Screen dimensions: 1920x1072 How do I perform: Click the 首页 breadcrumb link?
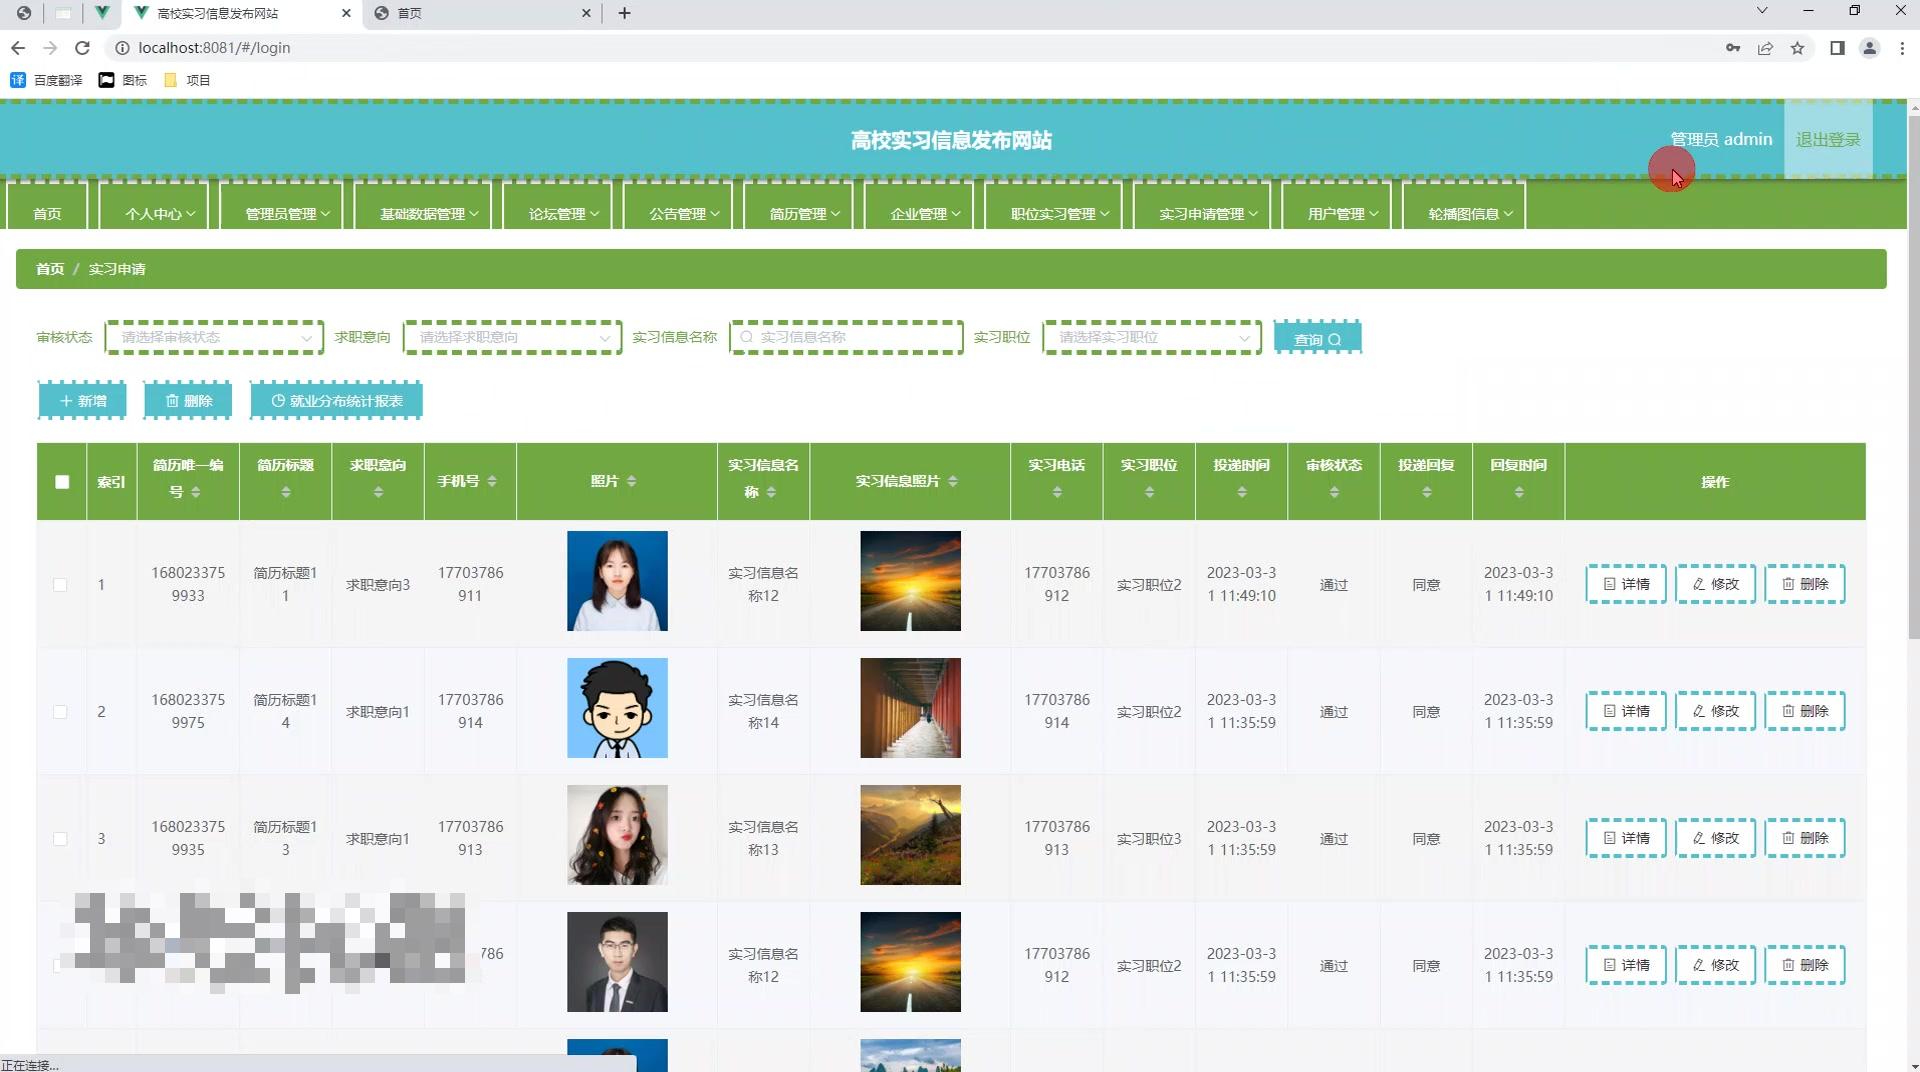[49, 269]
